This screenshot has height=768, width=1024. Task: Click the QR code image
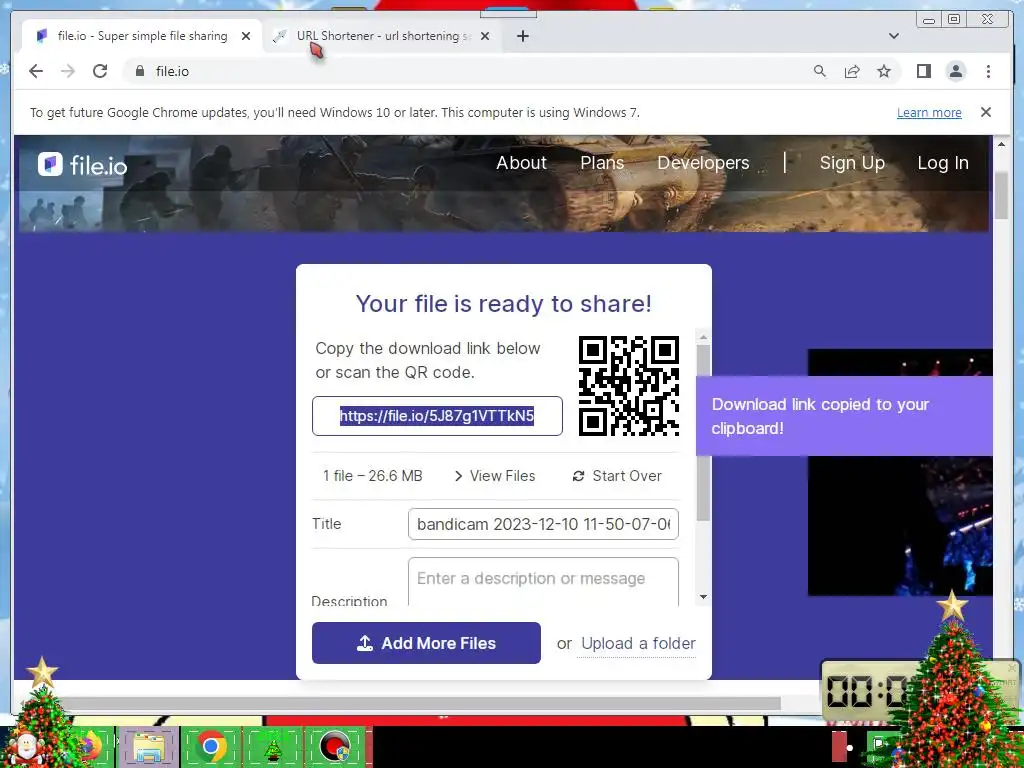tap(629, 385)
